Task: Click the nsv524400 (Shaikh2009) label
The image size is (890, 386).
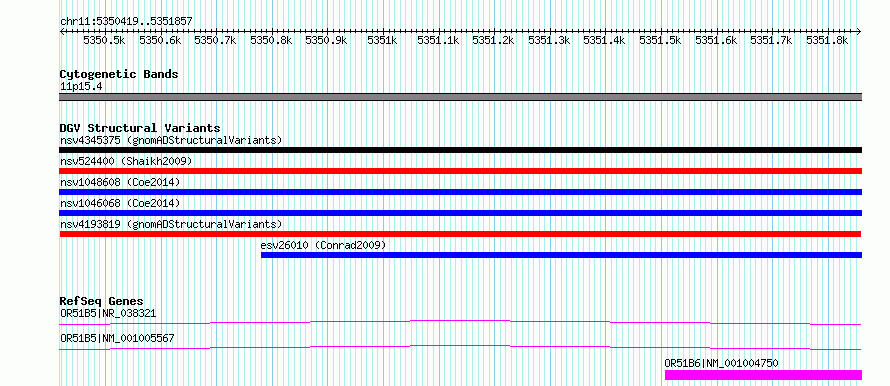Action: click(x=126, y=161)
